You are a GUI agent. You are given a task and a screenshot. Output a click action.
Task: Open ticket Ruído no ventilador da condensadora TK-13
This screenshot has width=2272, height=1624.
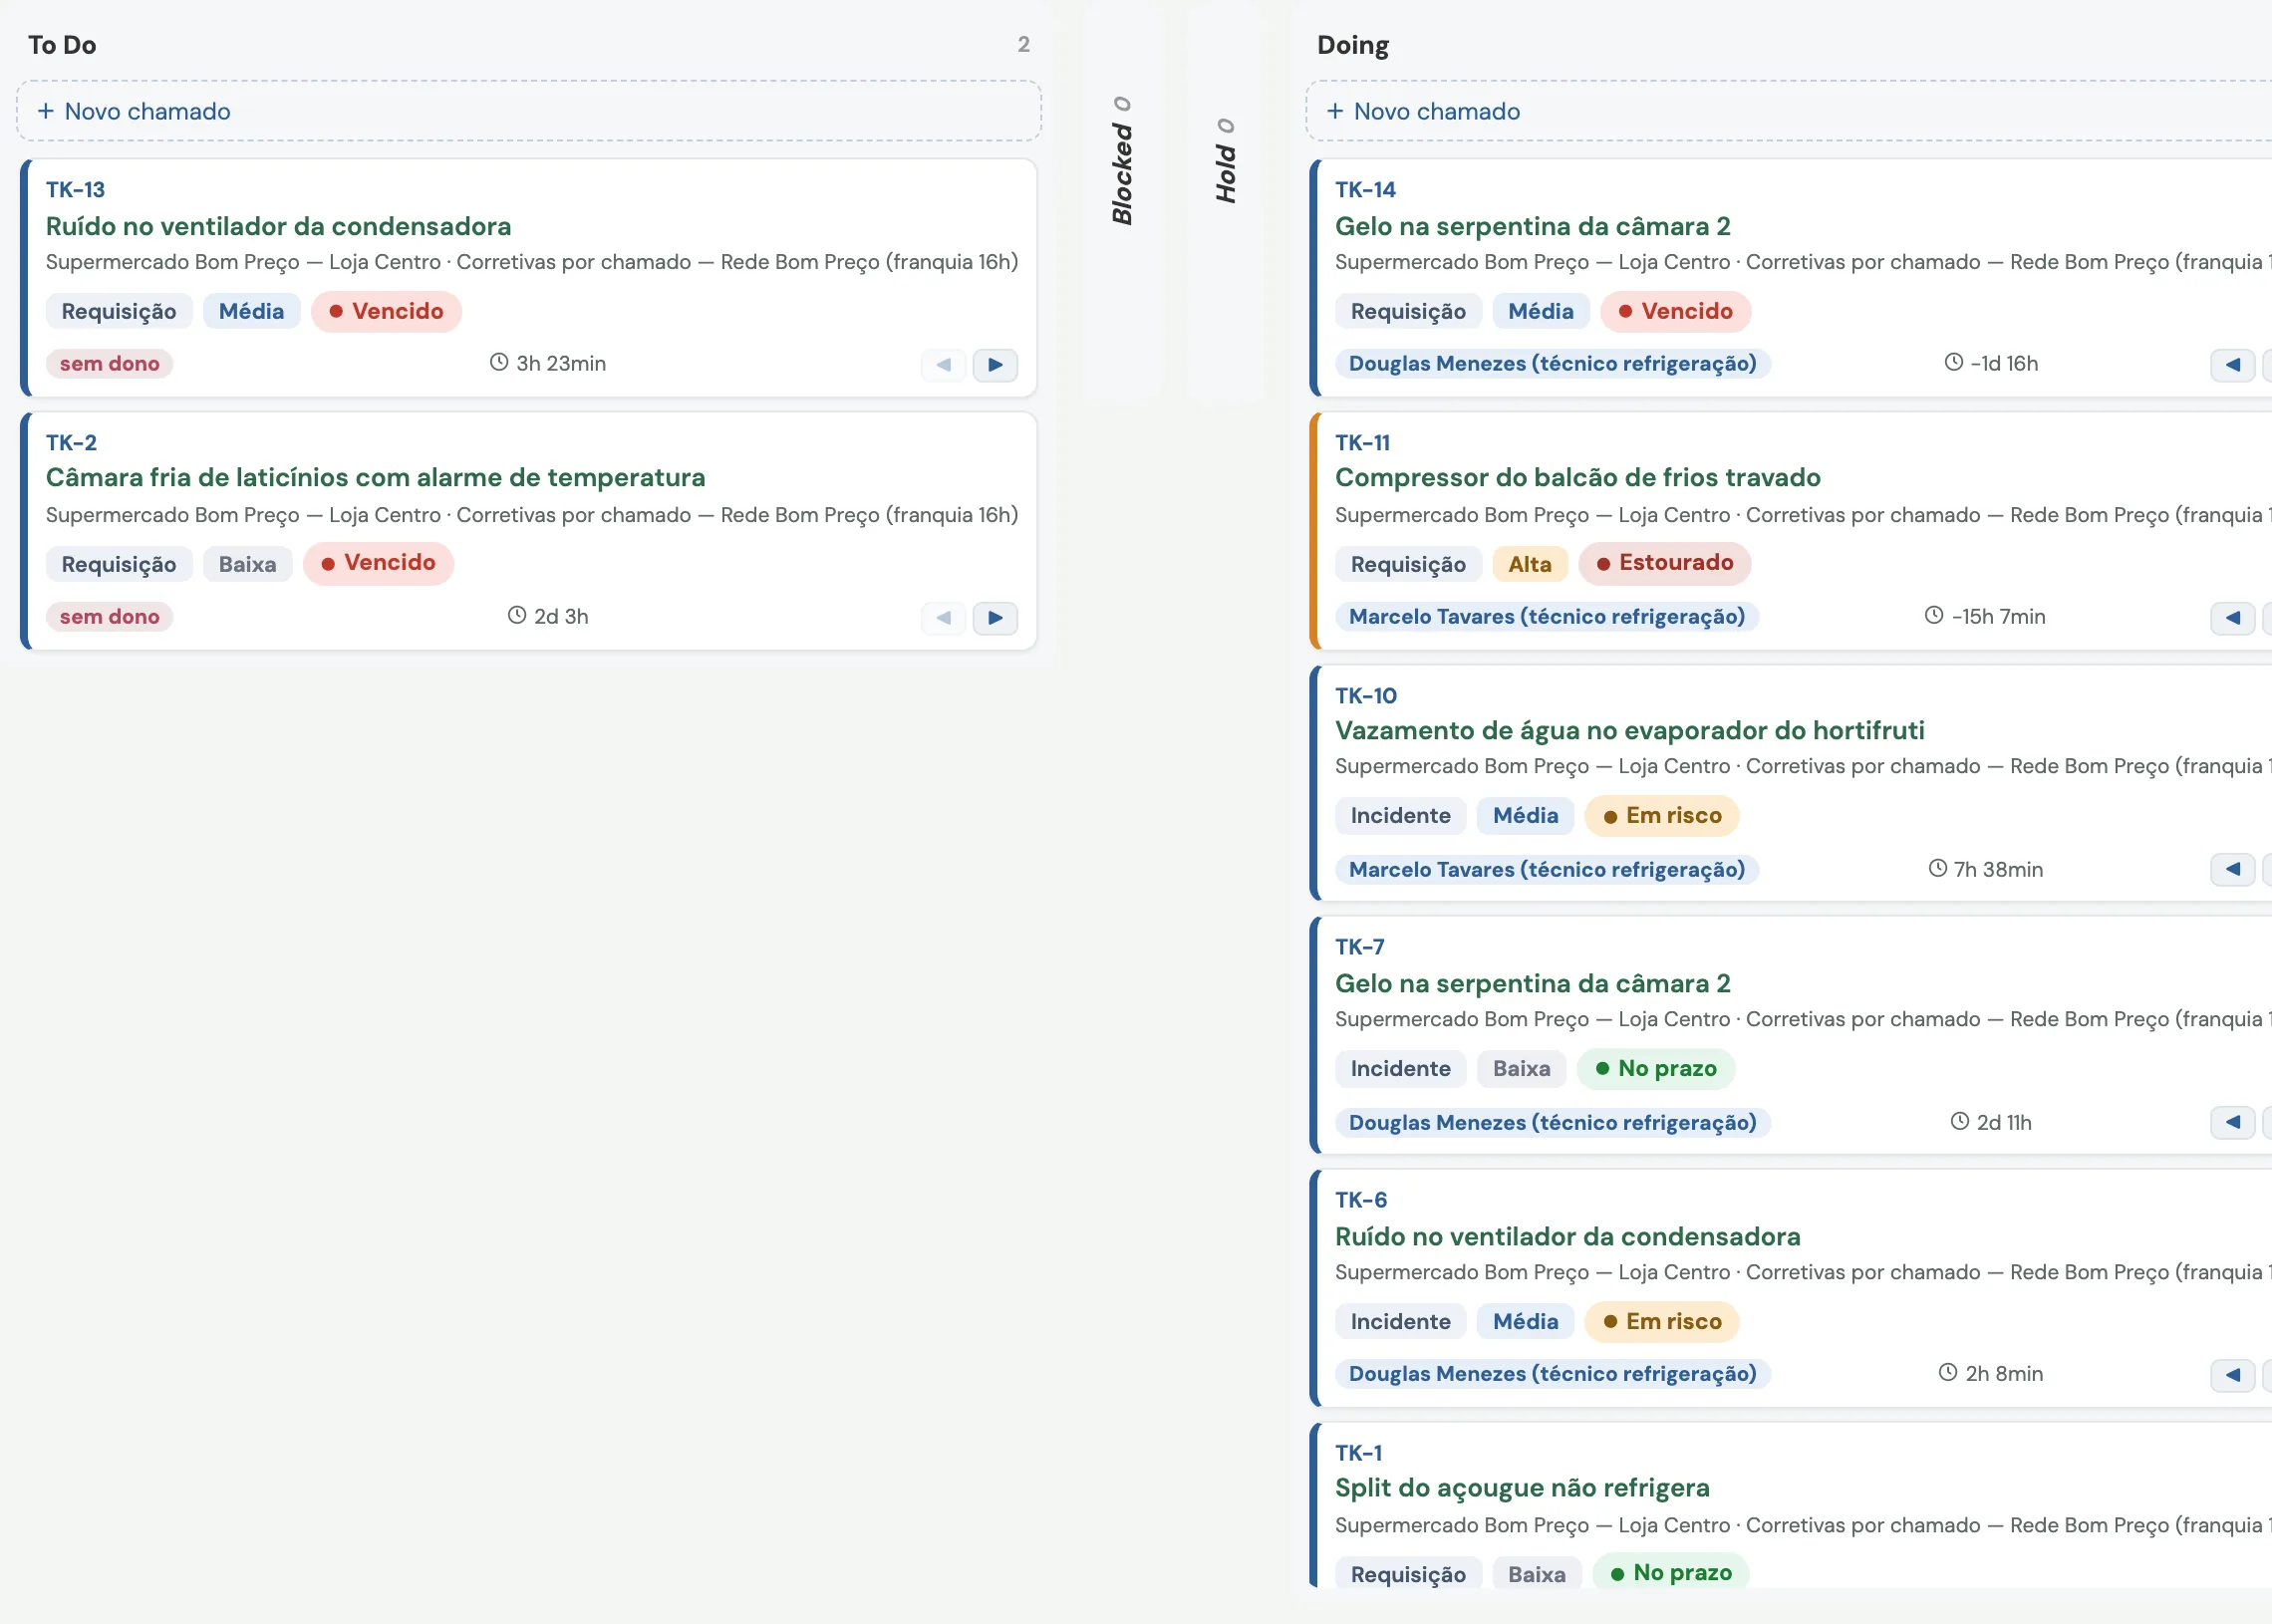pos(278,227)
